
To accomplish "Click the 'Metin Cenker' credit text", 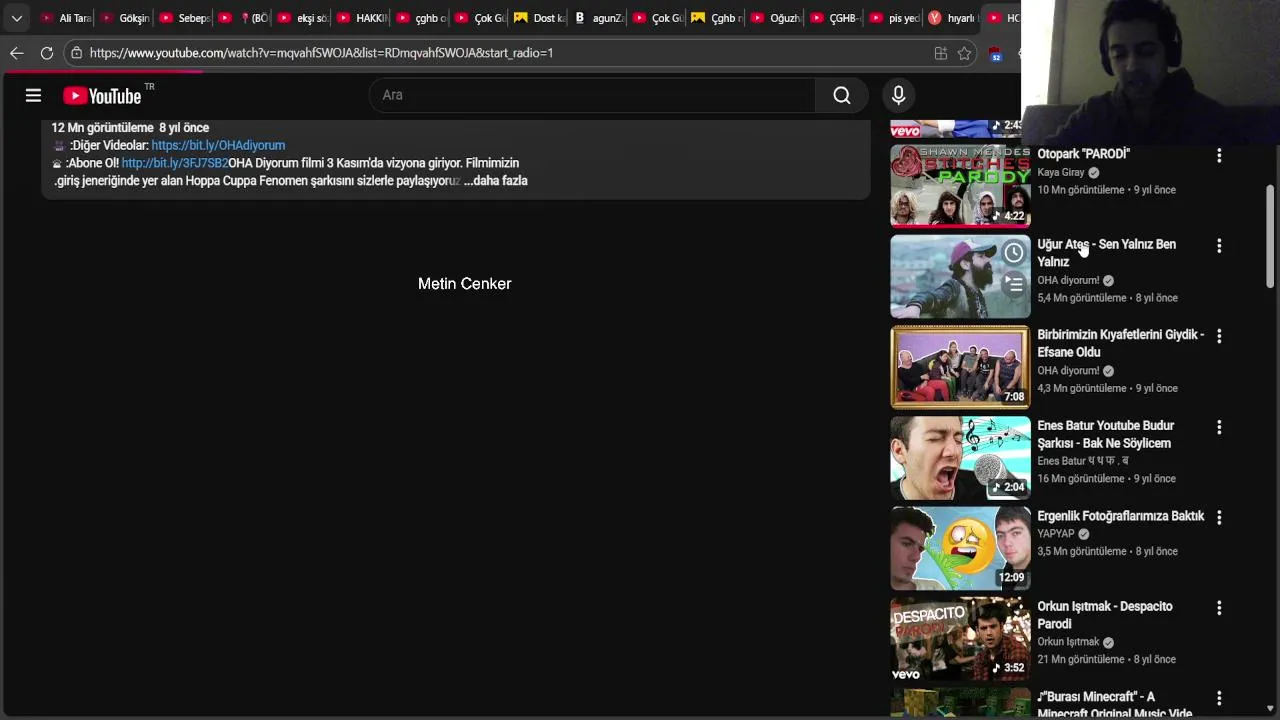I will [x=464, y=284].
